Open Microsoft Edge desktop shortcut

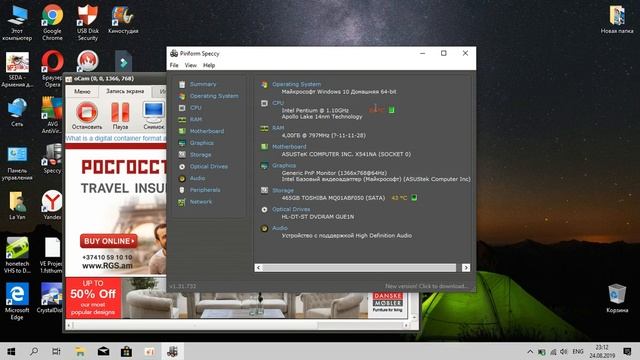pos(17,301)
